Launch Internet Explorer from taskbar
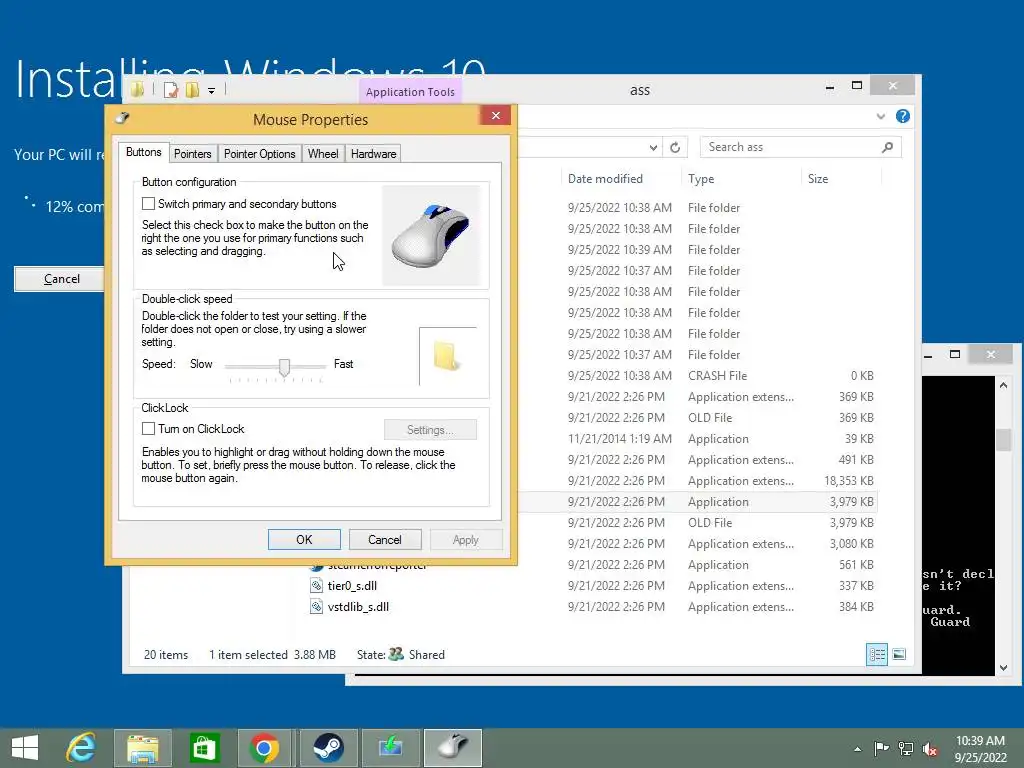The width and height of the screenshot is (1024, 768). 81,748
